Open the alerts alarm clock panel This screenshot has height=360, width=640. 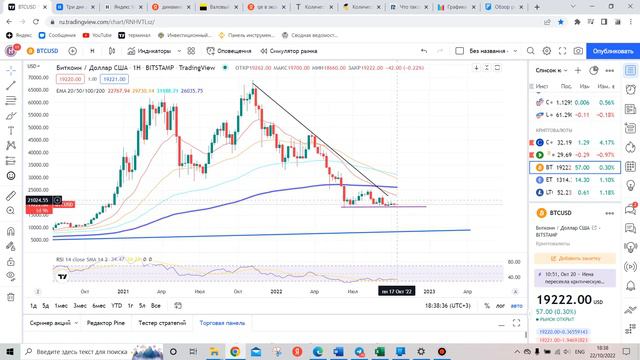pyautogui.click(x=631, y=89)
